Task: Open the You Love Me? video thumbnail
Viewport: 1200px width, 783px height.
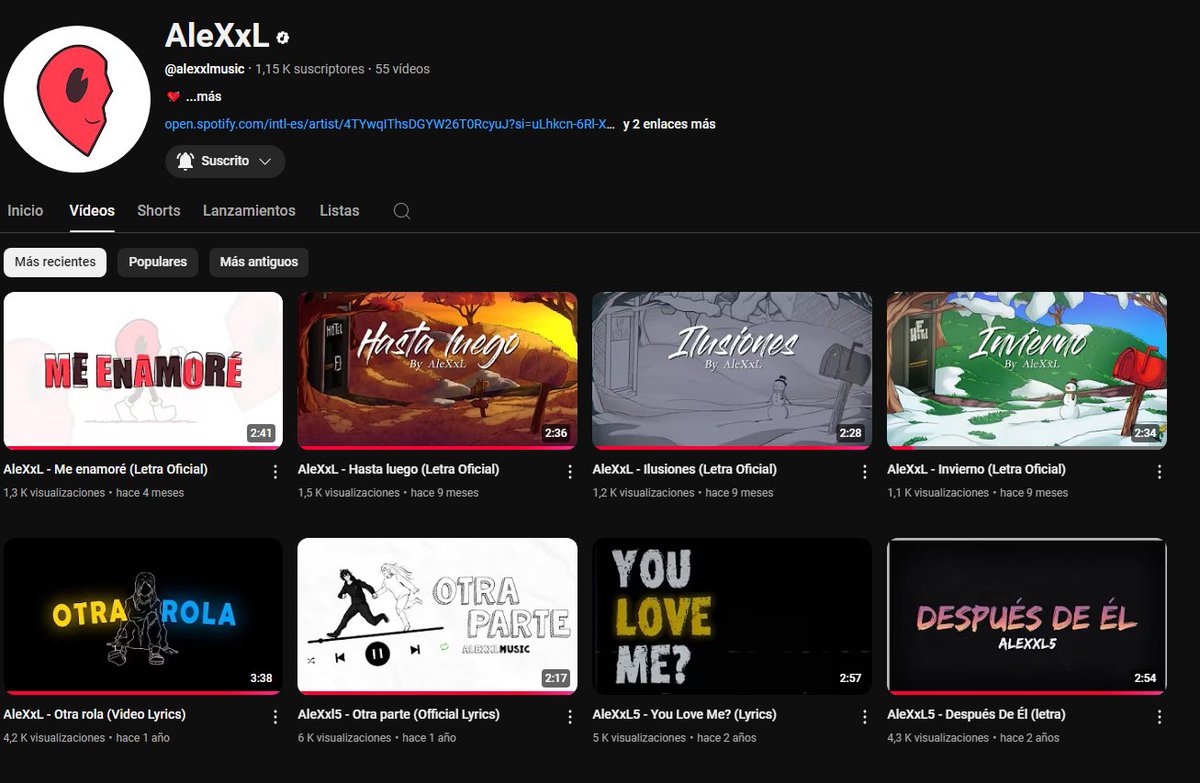Action: click(x=732, y=616)
